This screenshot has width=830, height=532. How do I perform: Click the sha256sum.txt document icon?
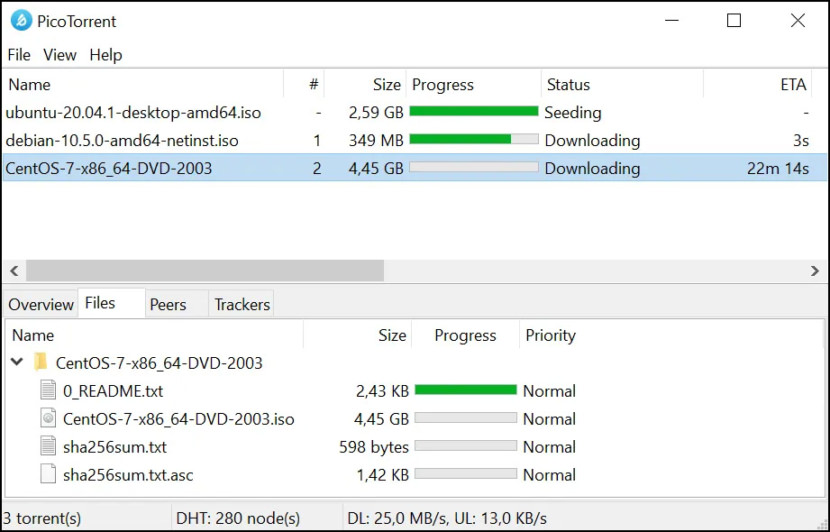(x=48, y=446)
